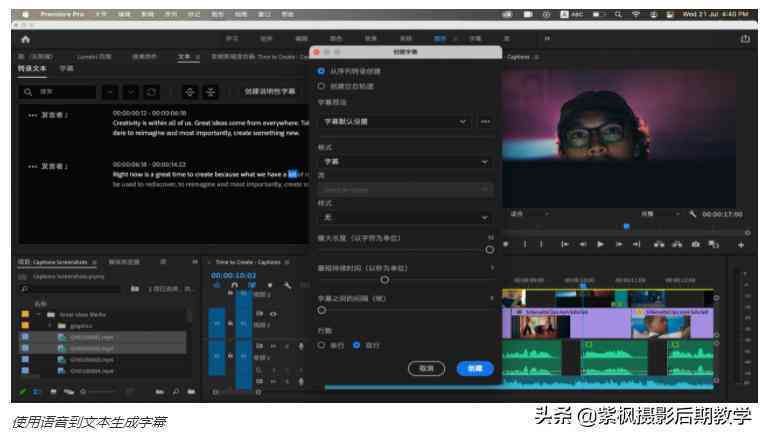Toggle upper audio track microphone voice-over icon
The image size is (764, 438).
(x=301, y=346)
